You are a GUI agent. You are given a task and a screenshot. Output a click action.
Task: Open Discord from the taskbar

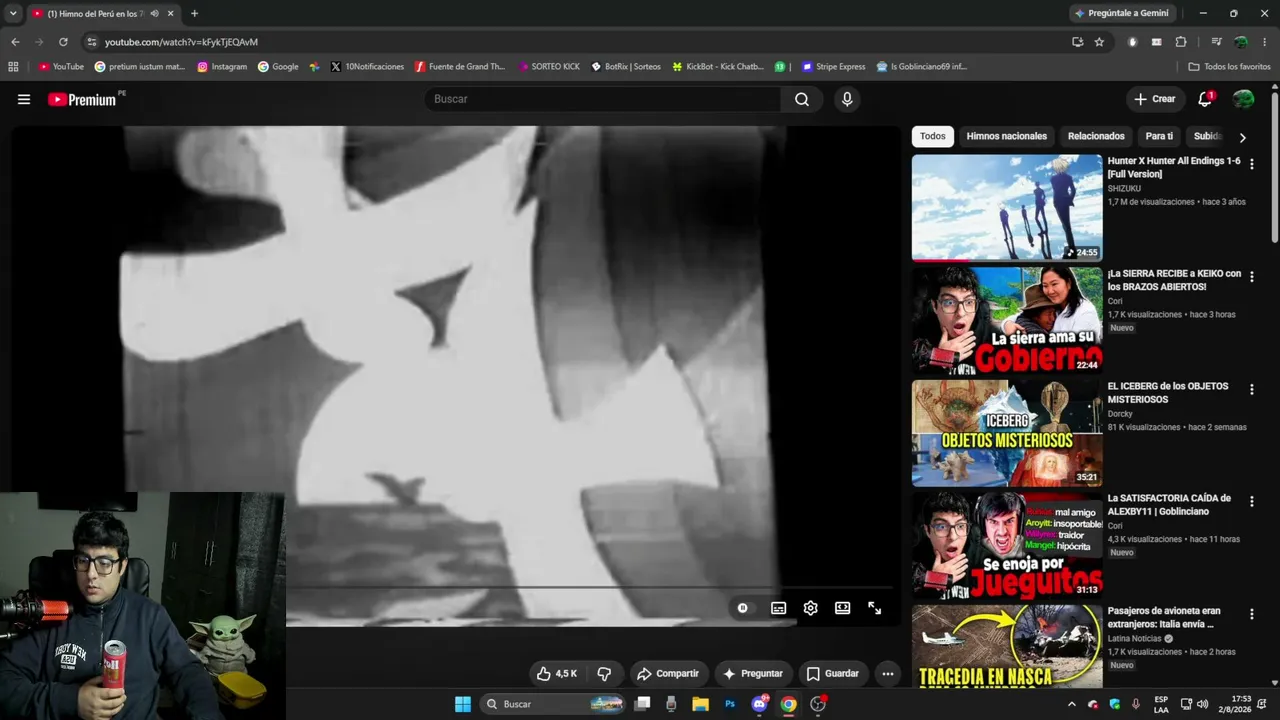(759, 704)
